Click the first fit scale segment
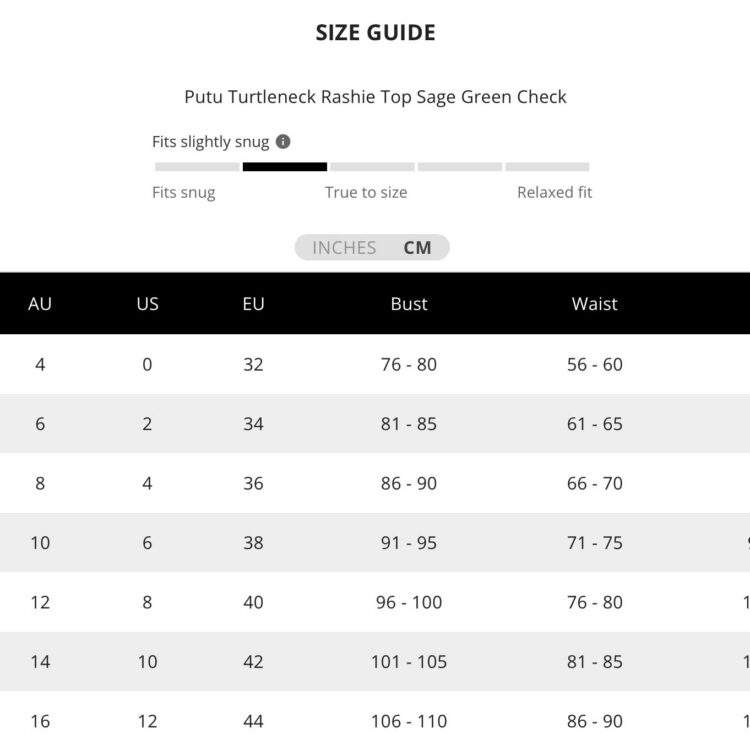Image resolution: width=750 pixels, height=750 pixels. 197,167
